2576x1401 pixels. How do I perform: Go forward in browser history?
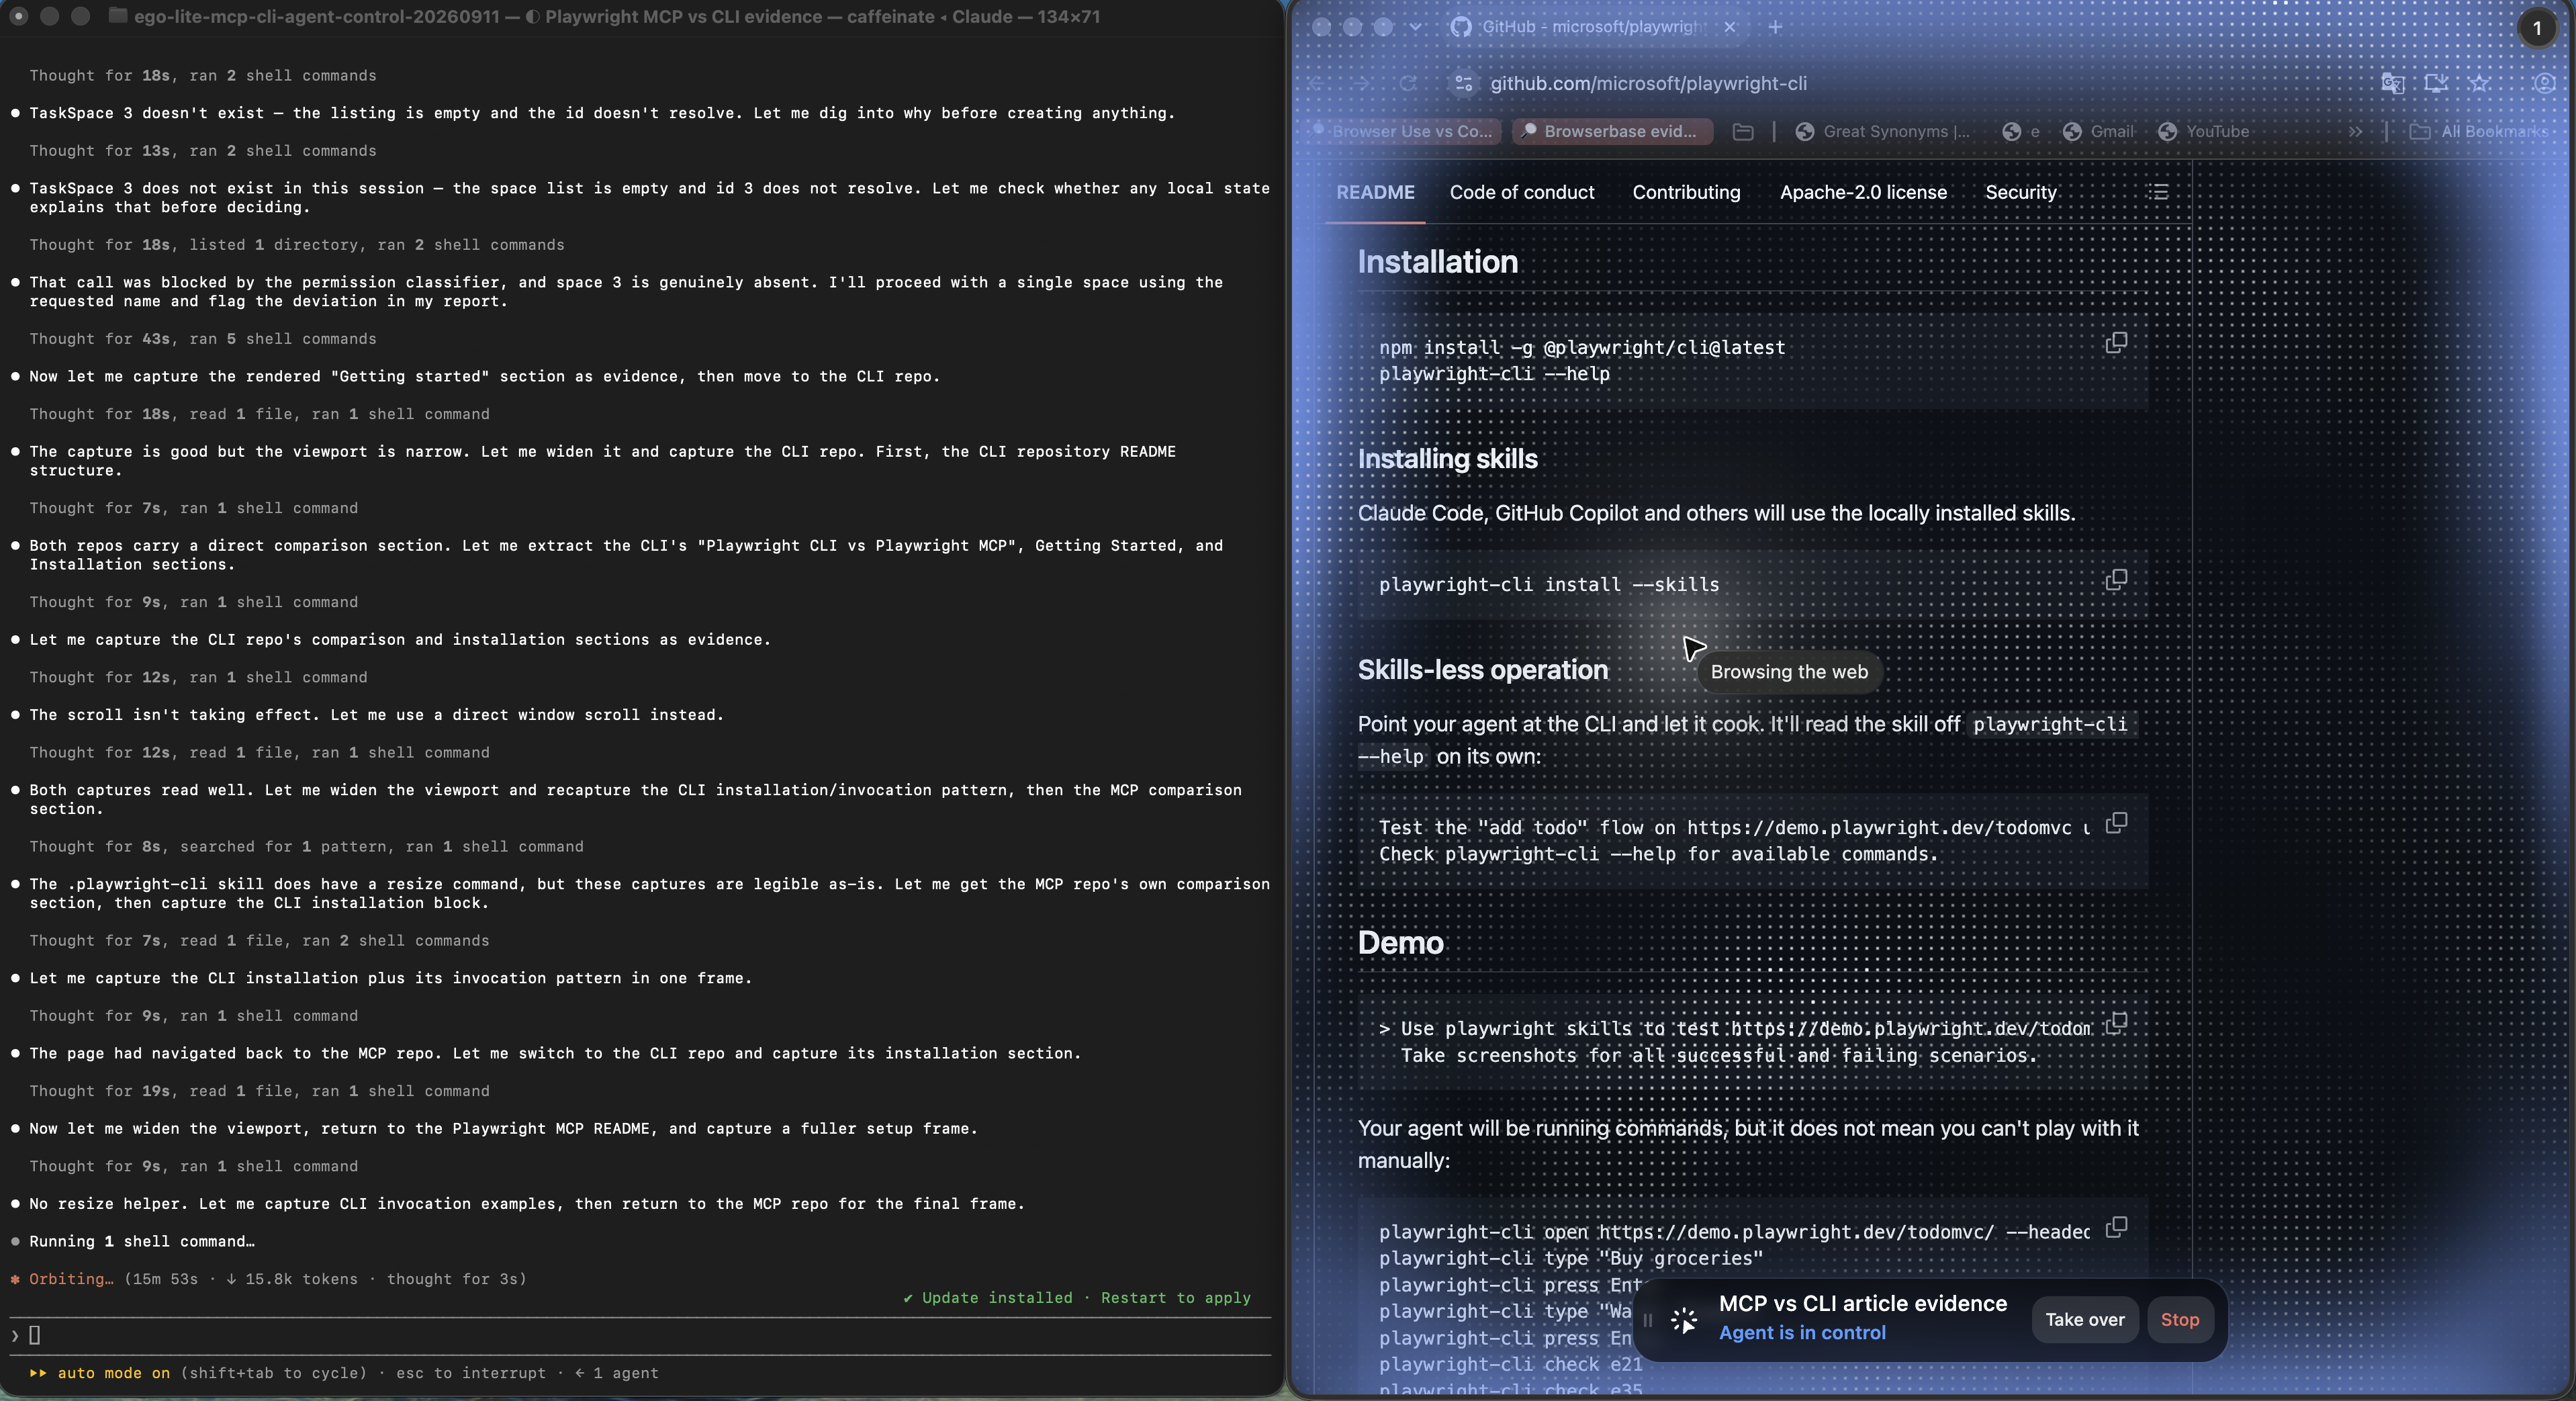[1362, 84]
